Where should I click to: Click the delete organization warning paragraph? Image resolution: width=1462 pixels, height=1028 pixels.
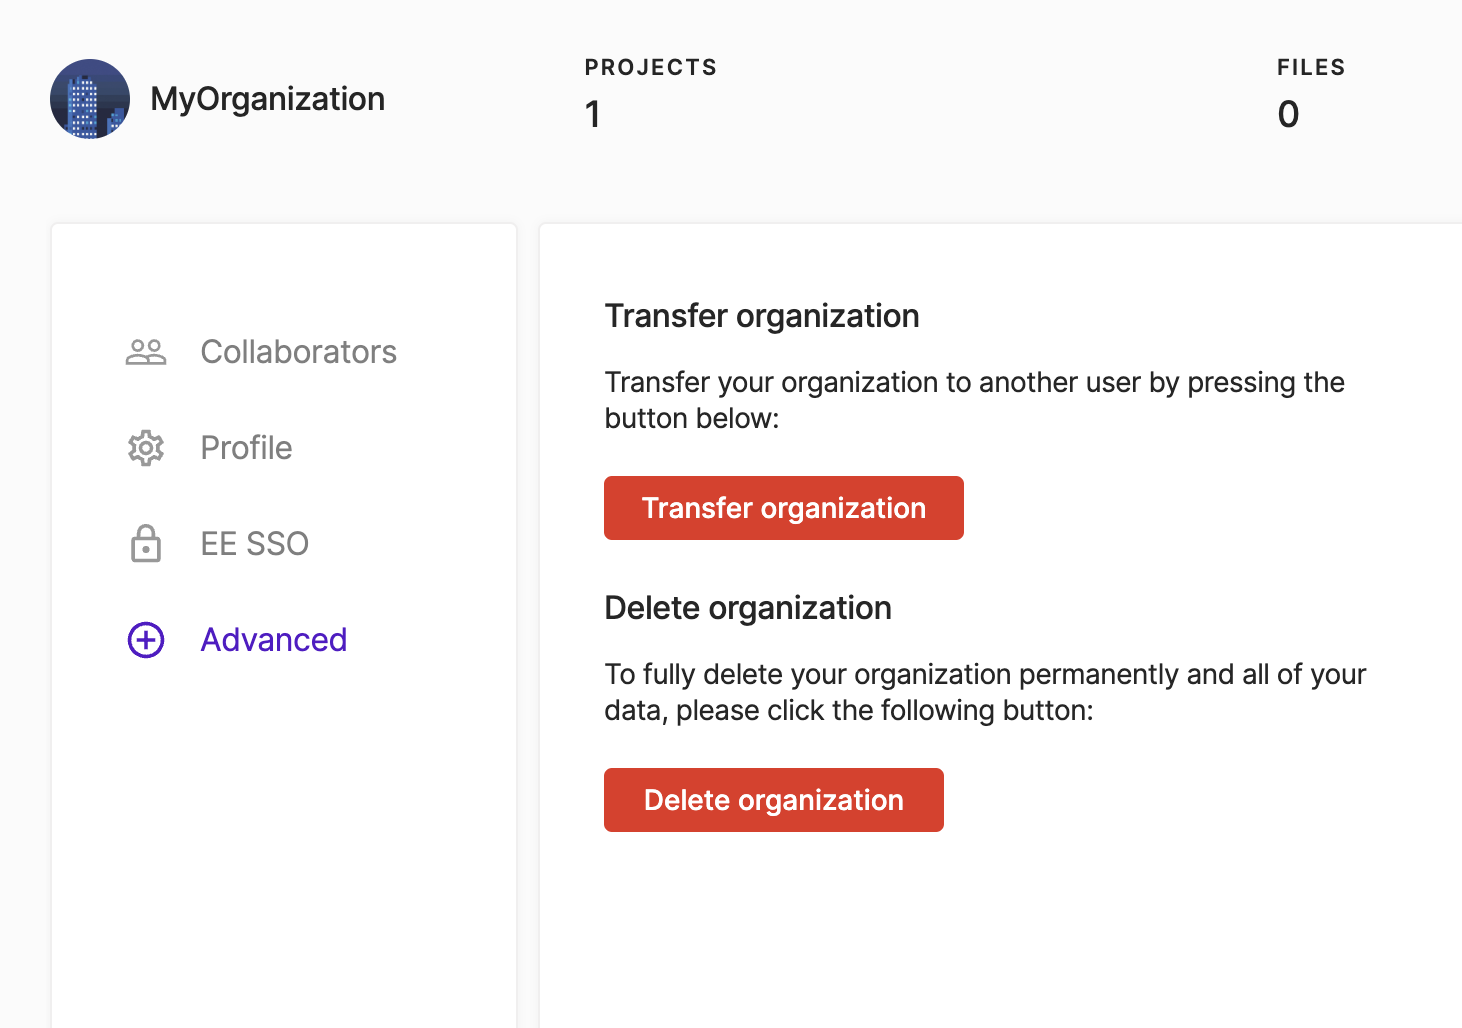(985, 692)
